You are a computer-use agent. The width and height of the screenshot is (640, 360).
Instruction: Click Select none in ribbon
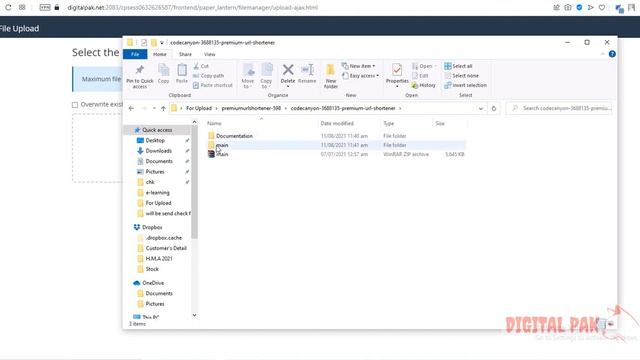point(461,76)
